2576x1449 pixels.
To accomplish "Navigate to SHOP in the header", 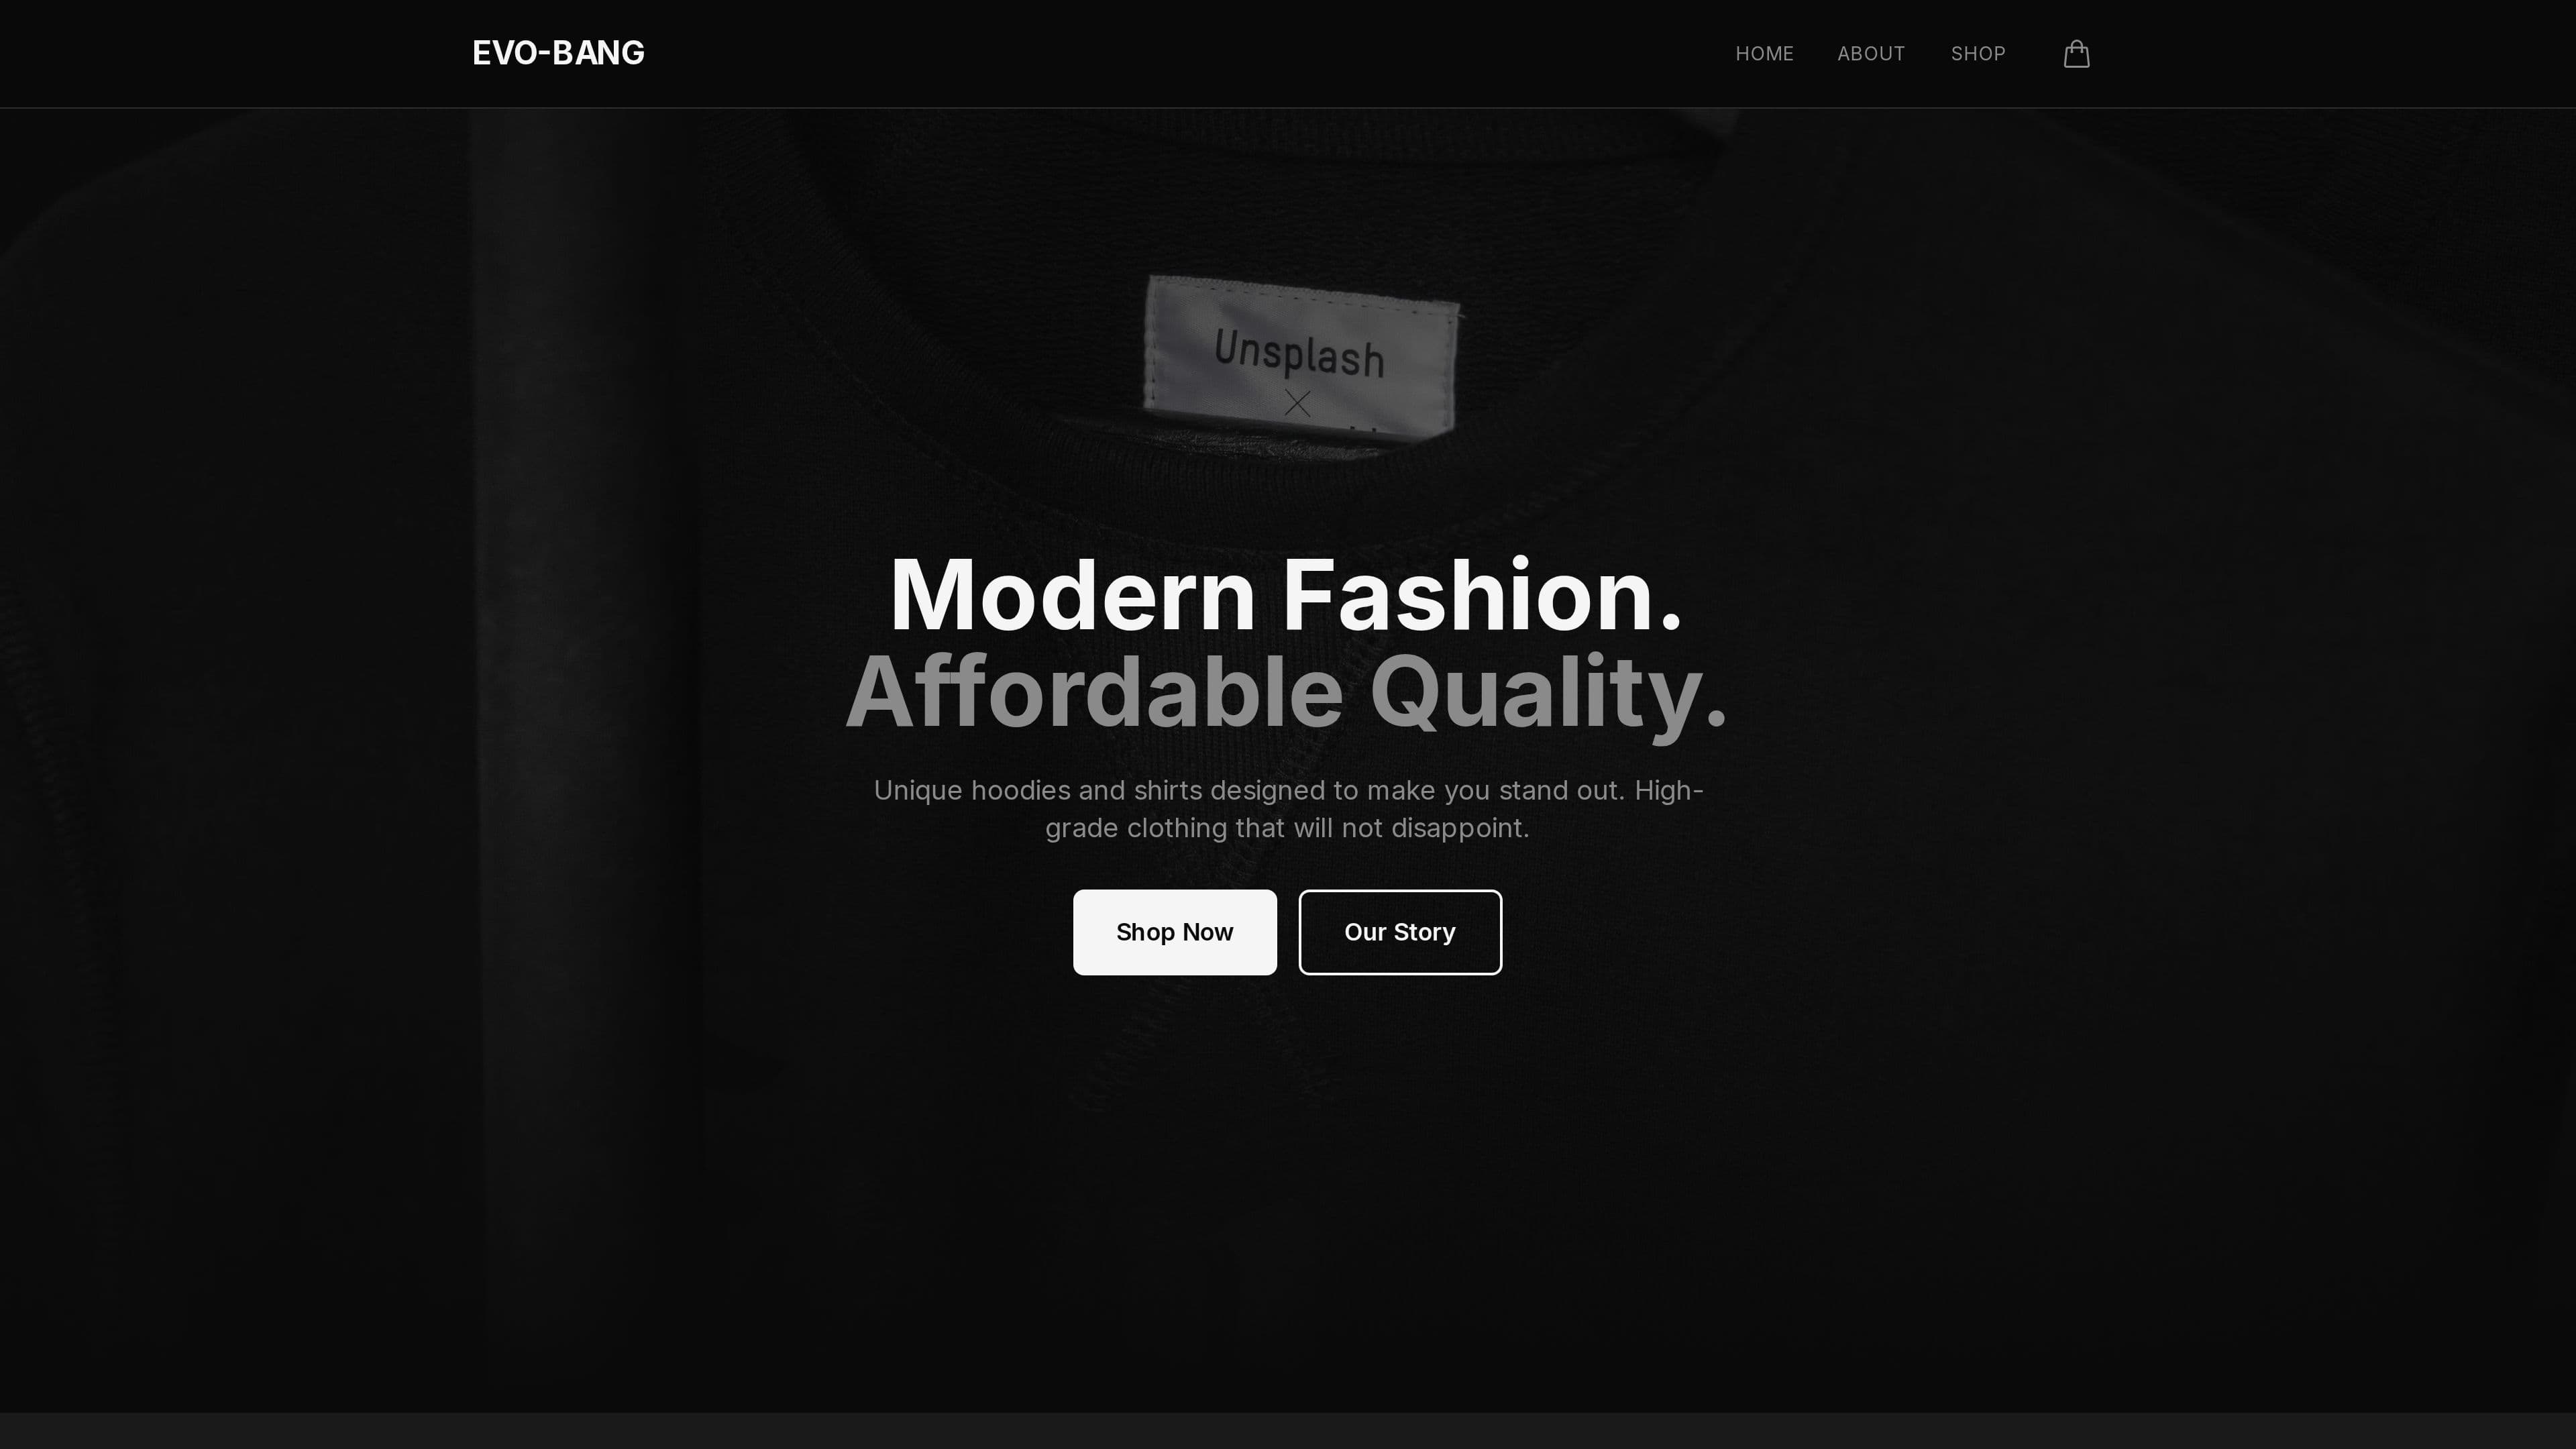I will (1978, 54).
